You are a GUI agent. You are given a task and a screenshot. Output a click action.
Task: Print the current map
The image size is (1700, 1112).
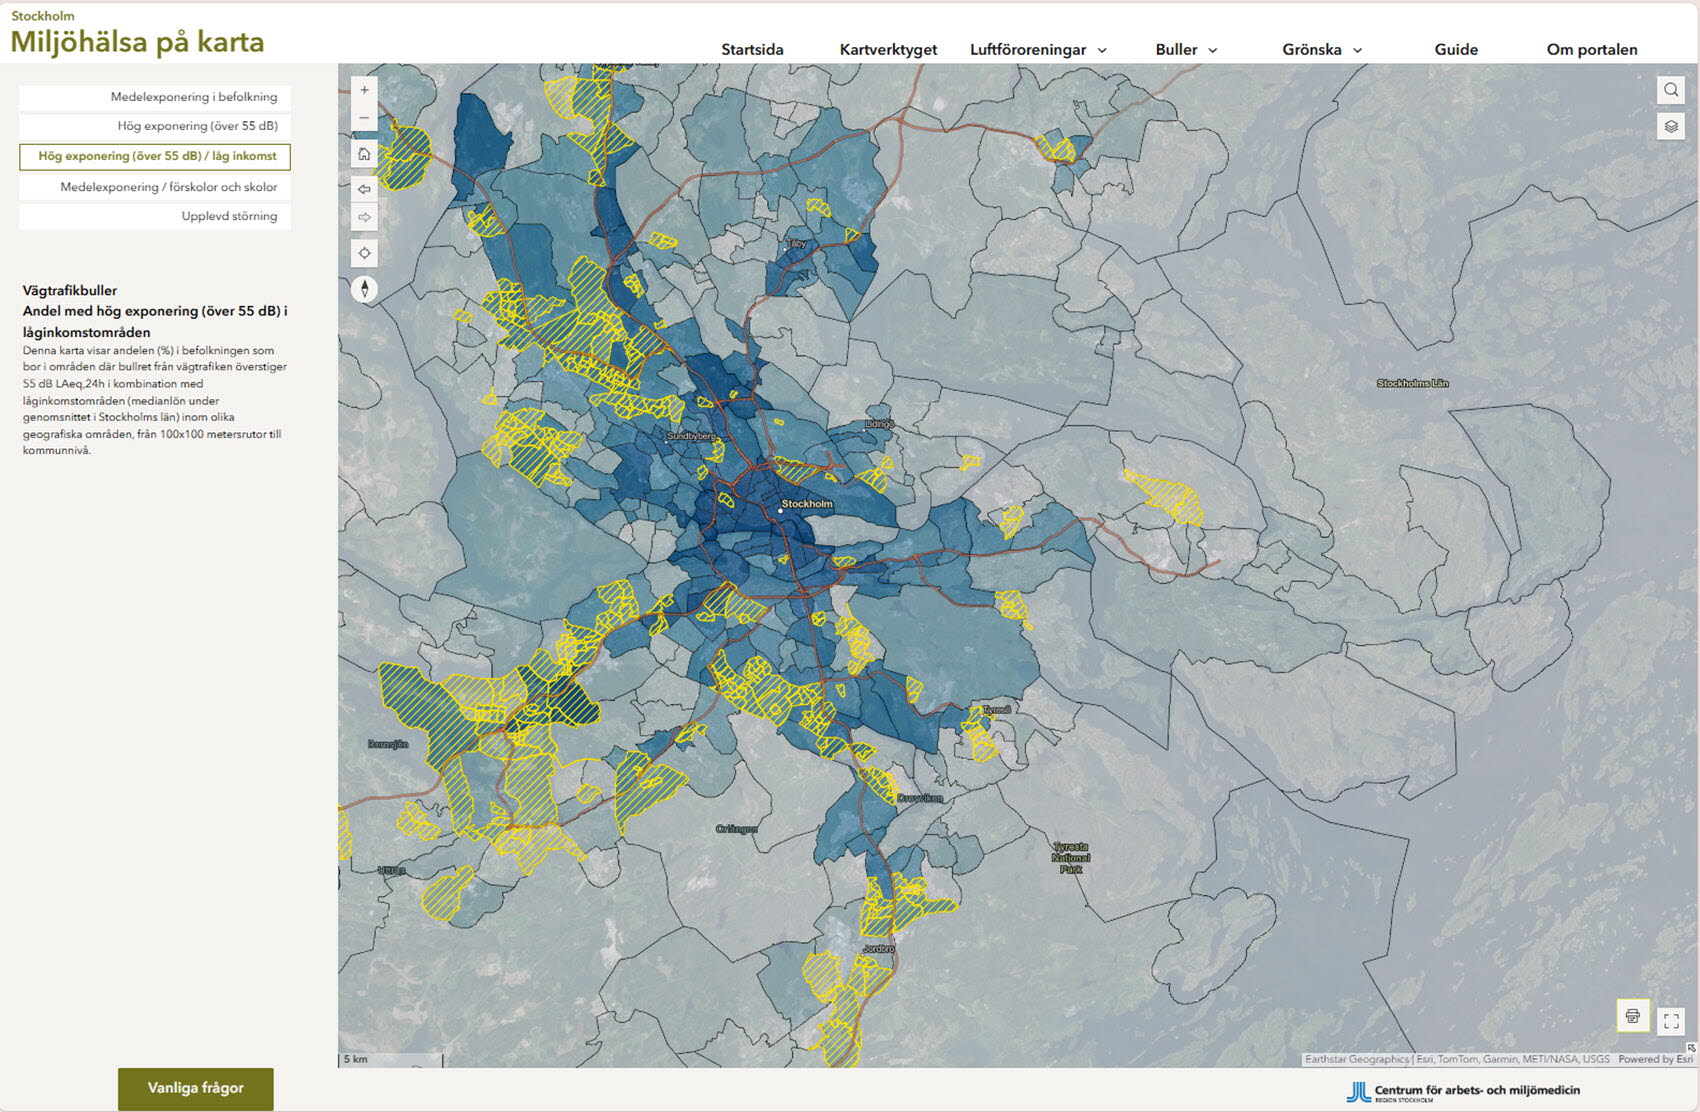(x=1632, y=1016)
